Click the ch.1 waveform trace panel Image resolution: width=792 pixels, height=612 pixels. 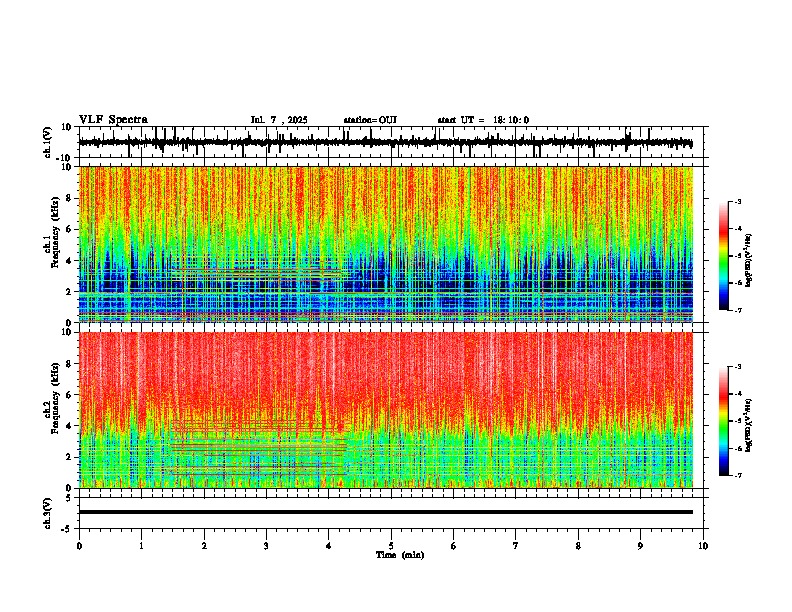coord(391,142)
